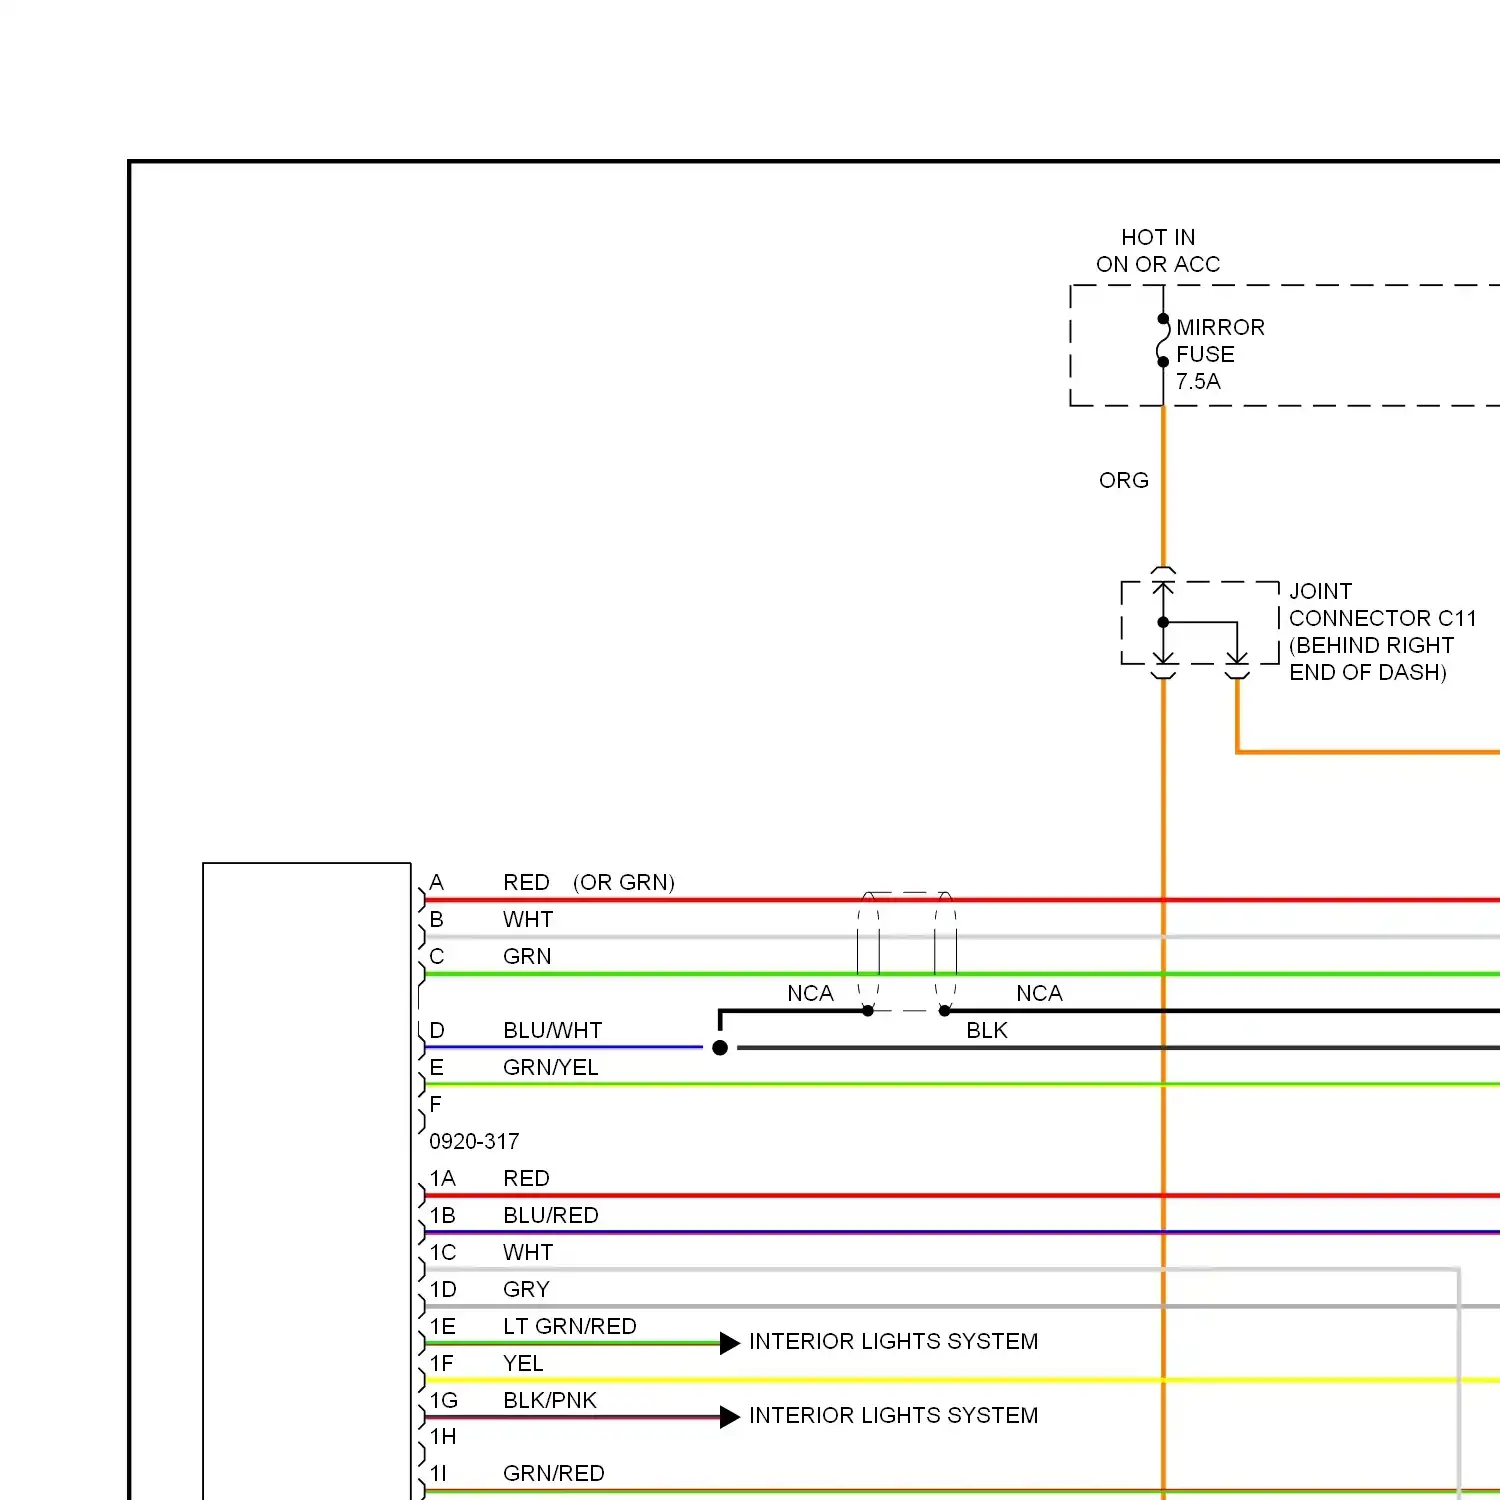Click the GRN/RED wire label
This screenshot has width=1500, height=1500.
coord(553,1474)
